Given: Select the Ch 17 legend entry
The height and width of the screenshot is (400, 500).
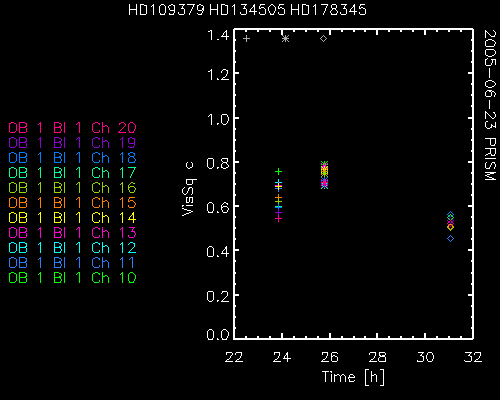Looking at the screenshot, I should click(x=72, y=173).
